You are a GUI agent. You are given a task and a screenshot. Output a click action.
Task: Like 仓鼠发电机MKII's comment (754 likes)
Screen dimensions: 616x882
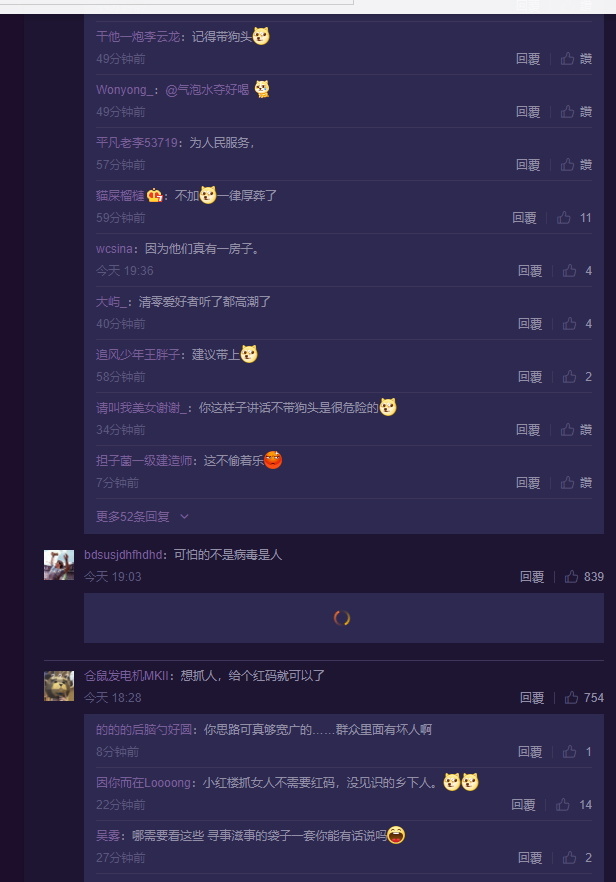coord(584,698)
